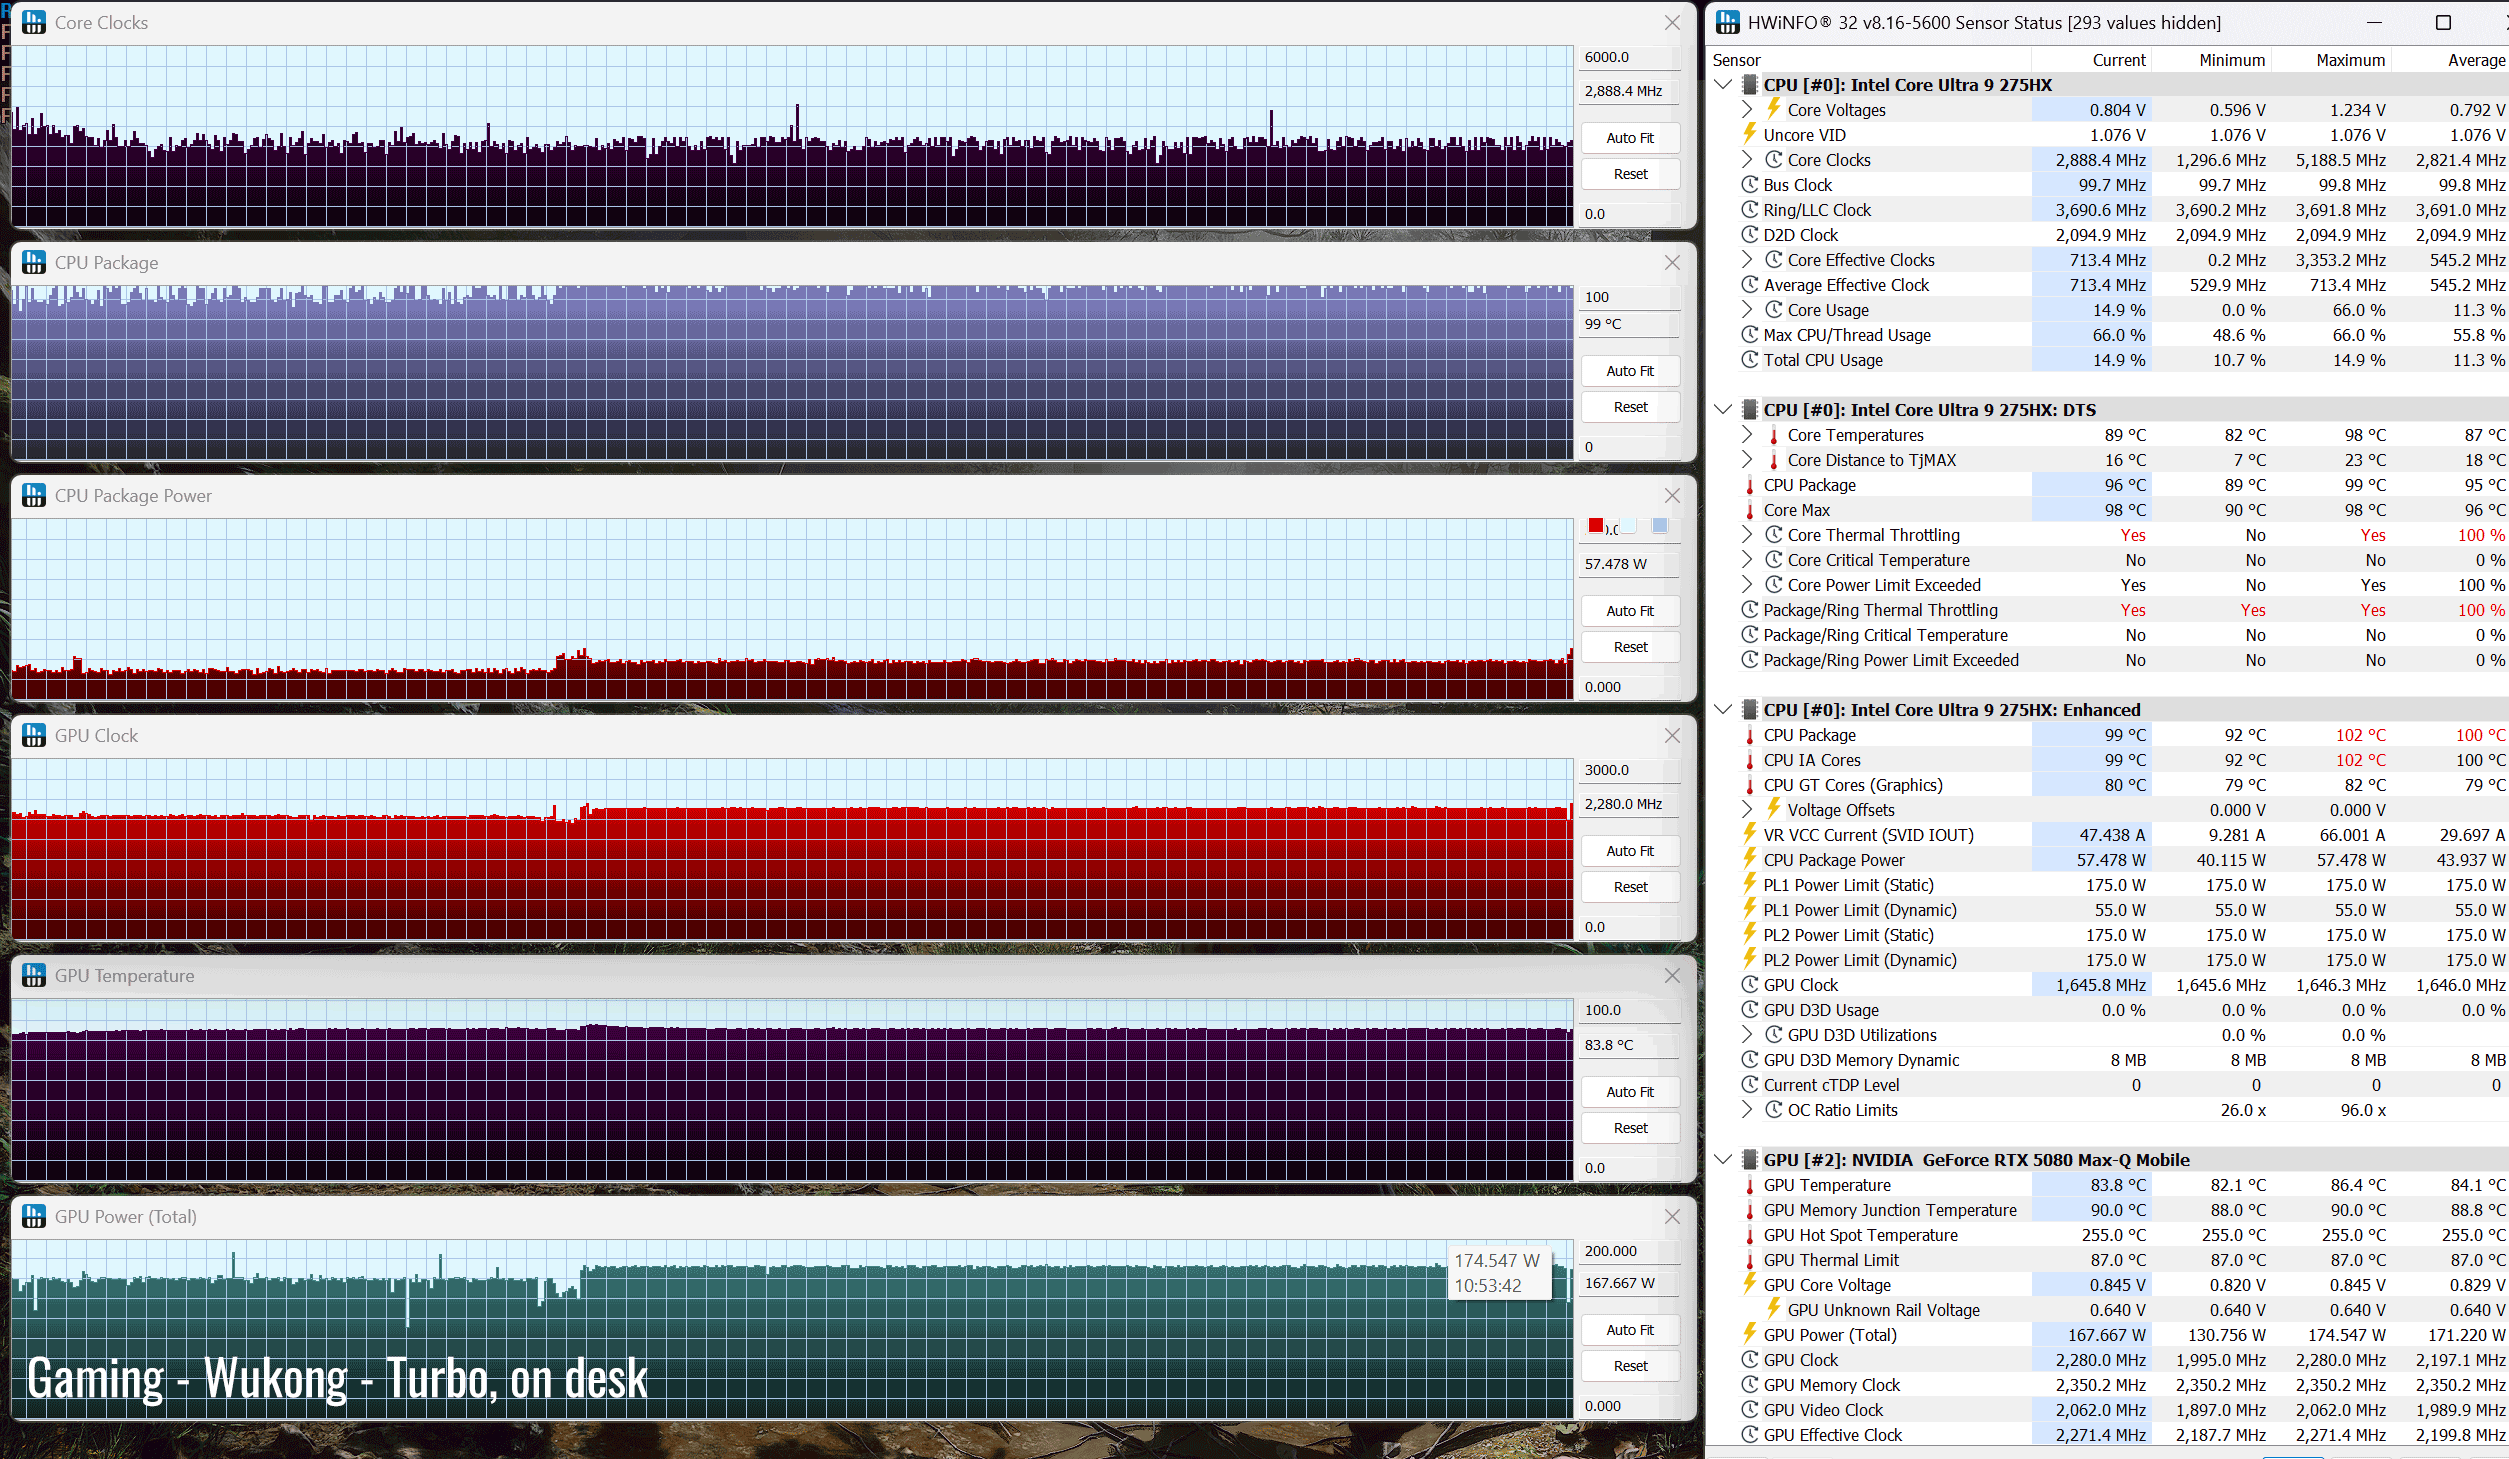
Task: Click the thermometer icon beside CPU GT Cores (Graphics)
Action: pos(1750,785)
